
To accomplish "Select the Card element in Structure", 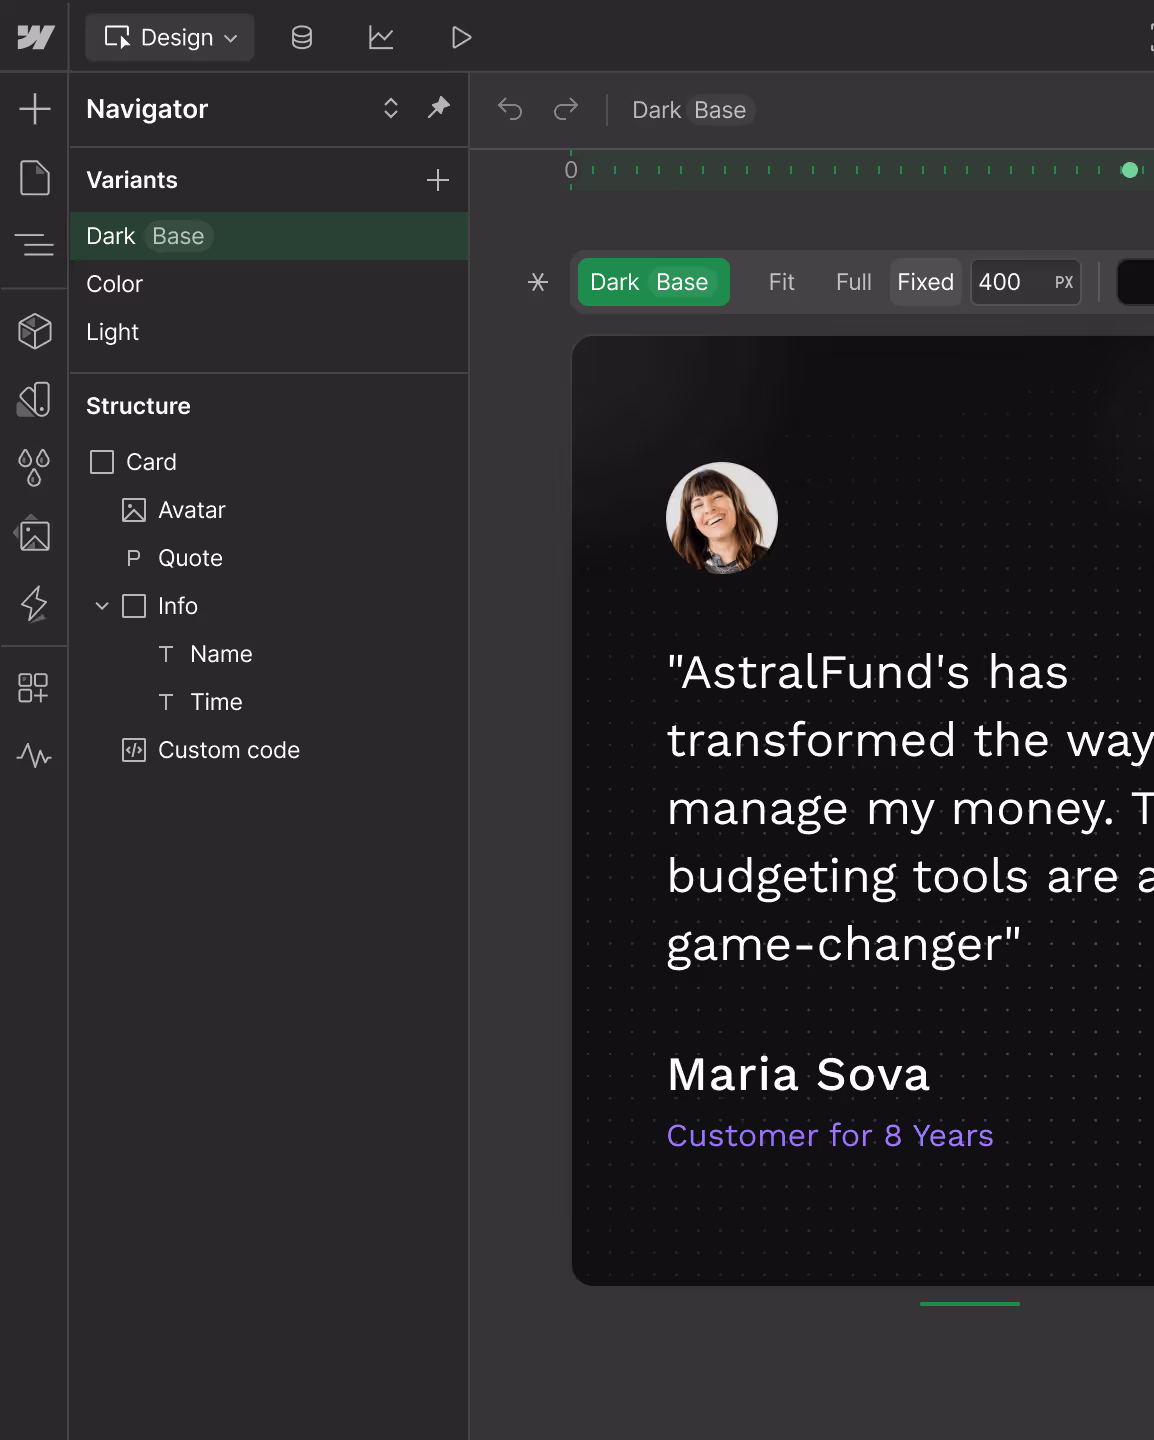I will click(269, 462).
